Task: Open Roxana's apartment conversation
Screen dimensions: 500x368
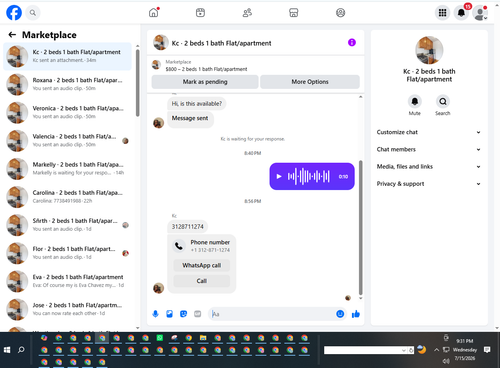Action: [67, 84]
